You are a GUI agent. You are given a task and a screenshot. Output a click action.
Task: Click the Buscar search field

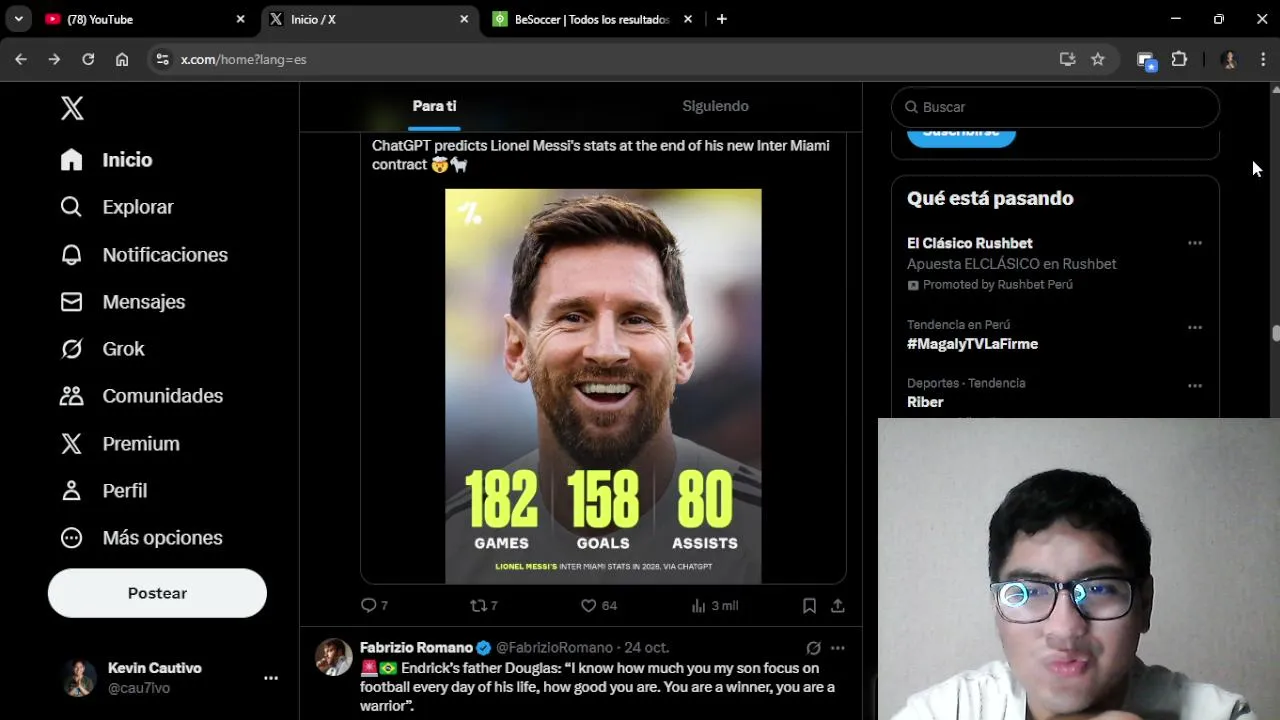[1060, 107]
